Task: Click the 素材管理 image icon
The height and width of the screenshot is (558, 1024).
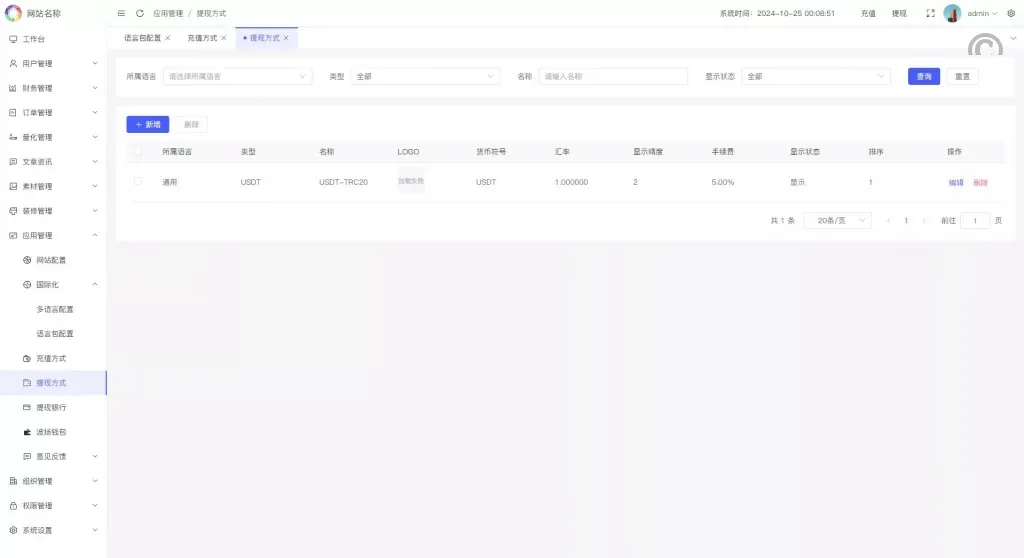Action: coord(13,186)
